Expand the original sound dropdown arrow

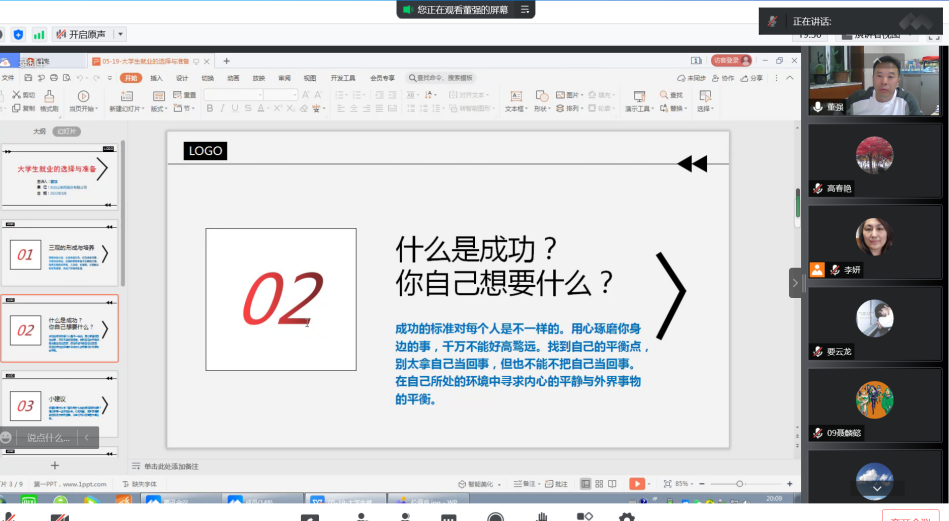click(x=120, y=35)
